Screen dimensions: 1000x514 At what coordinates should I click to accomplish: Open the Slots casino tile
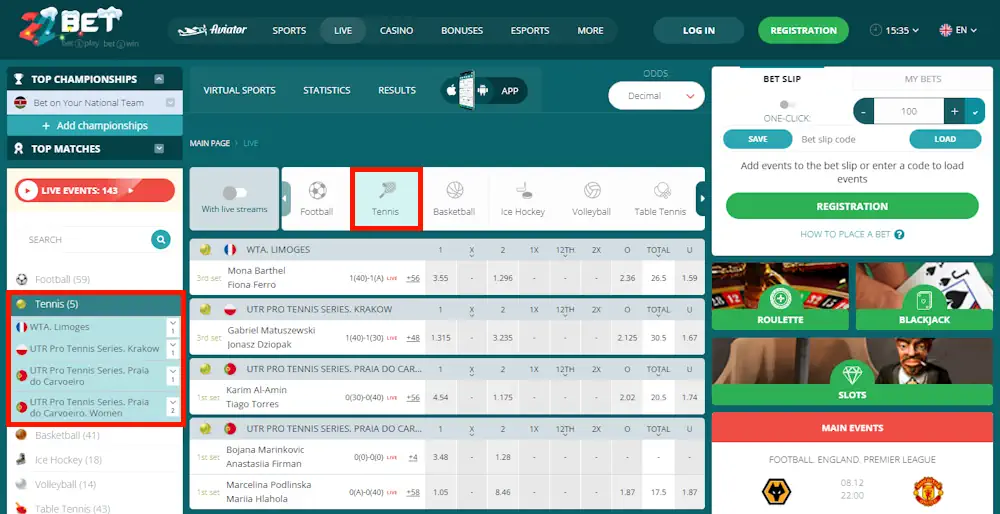[851, 371]
